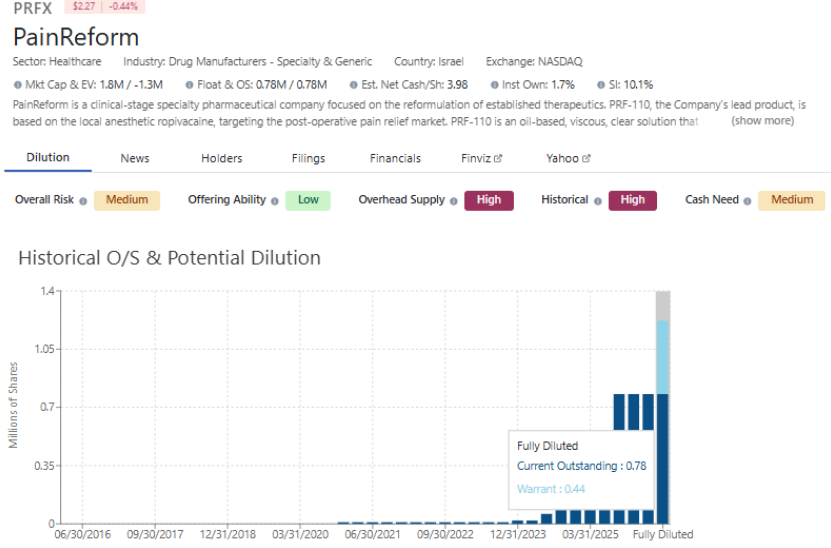Click info icon next to Cash Need
The image size is (831, 548).
pos(747,201)
